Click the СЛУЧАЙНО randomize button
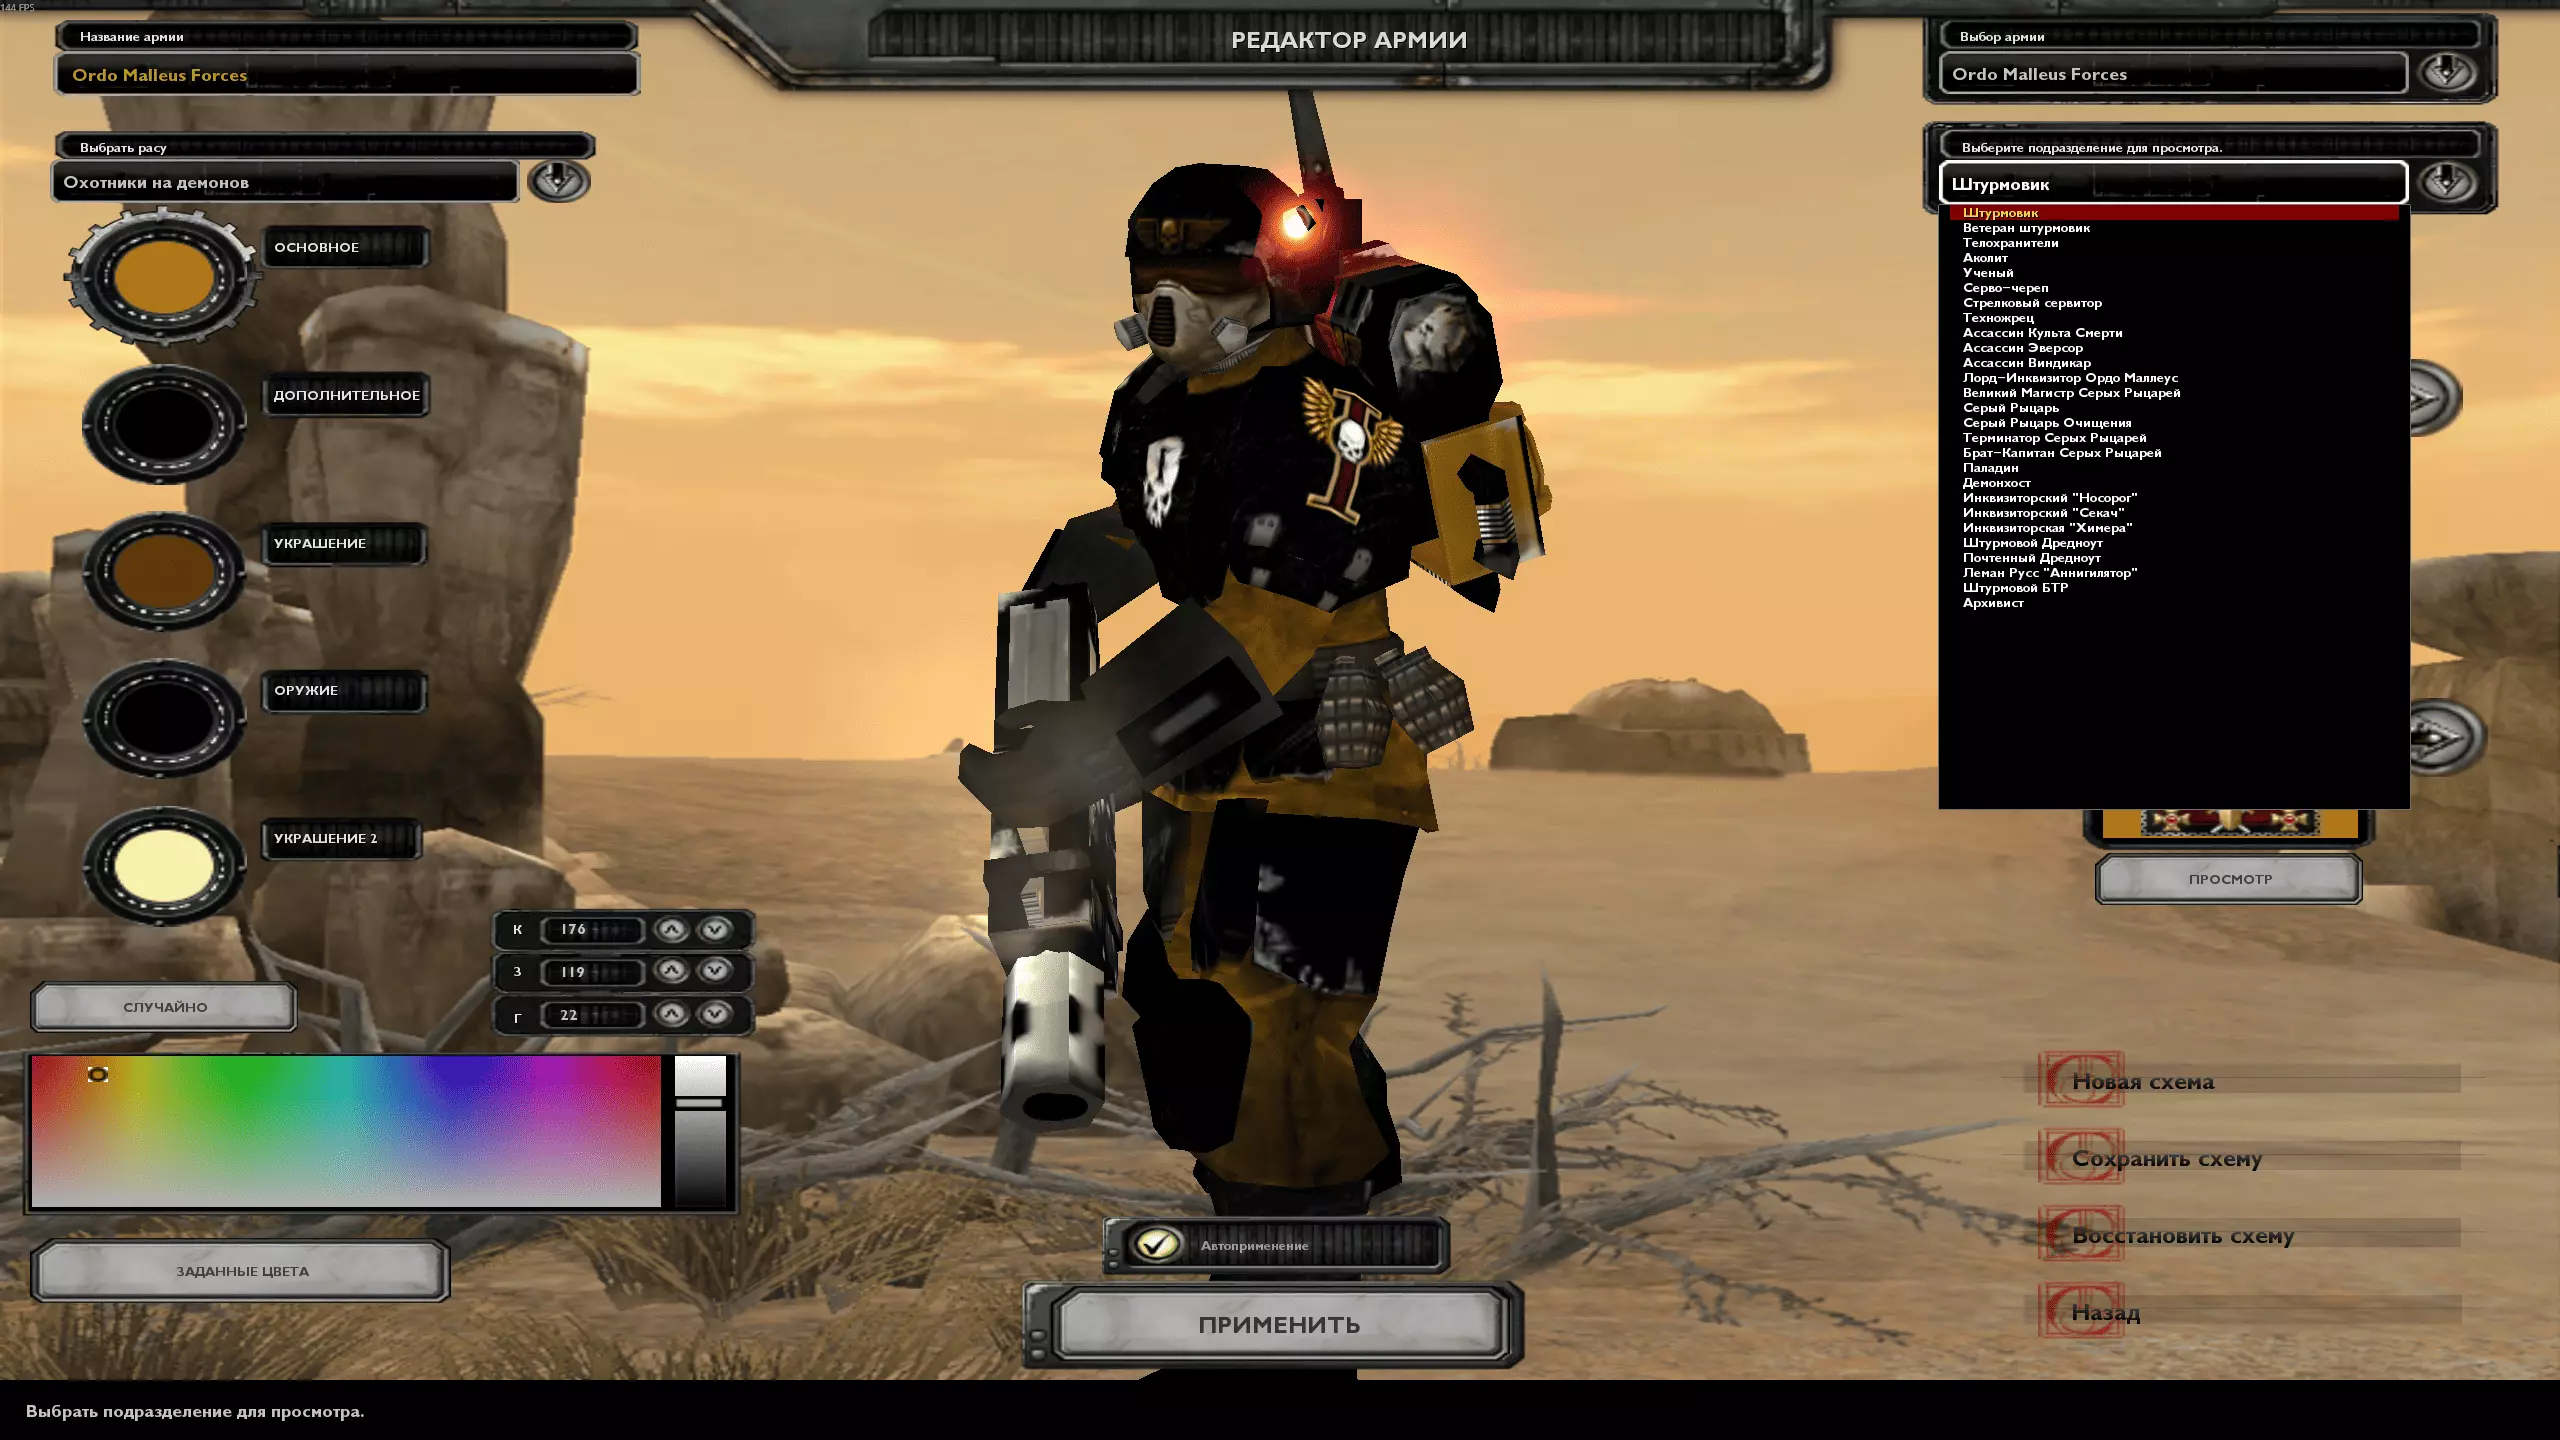 (x=165, y=1007)
